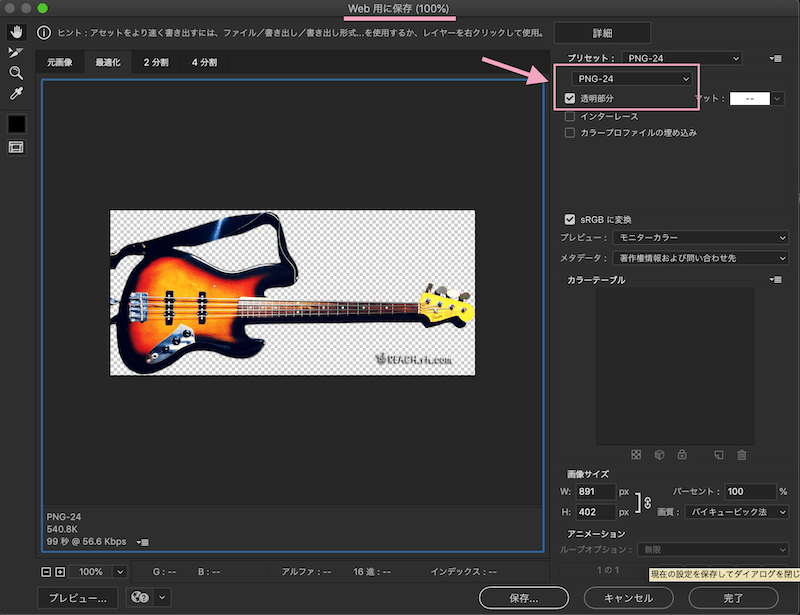Uncheck the 透明部分 transparency checkbox
This screenshot has height=615, width=800.
tap(570, 99)
